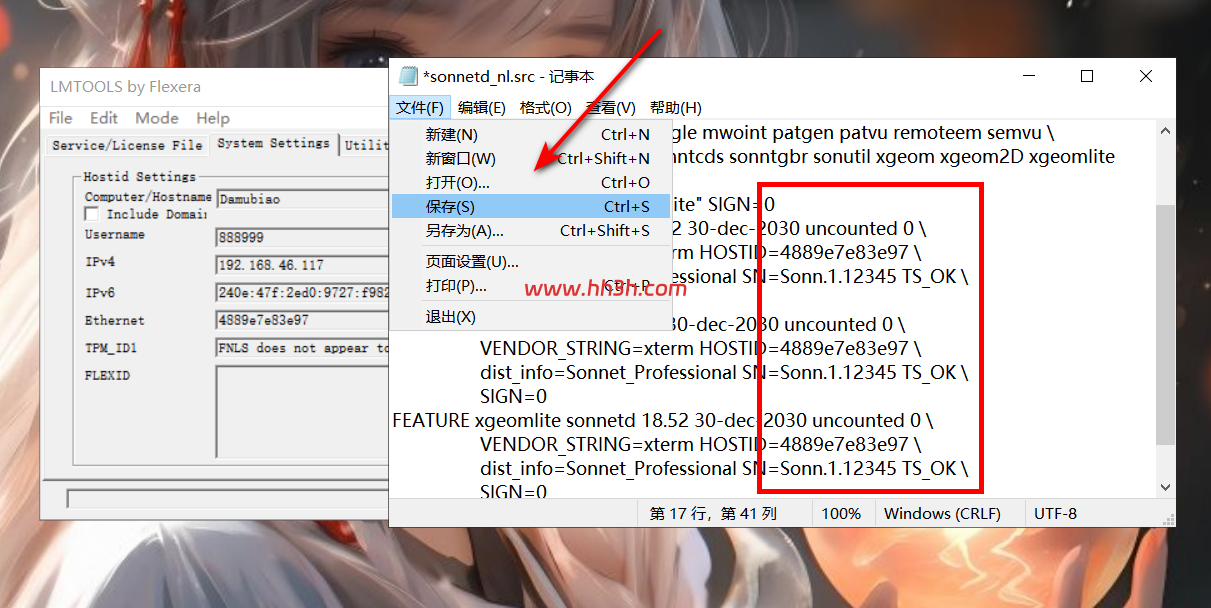Click the Computer/Hostname field showing Damubiao
The image size is (1211, 608).
[303, 199]
